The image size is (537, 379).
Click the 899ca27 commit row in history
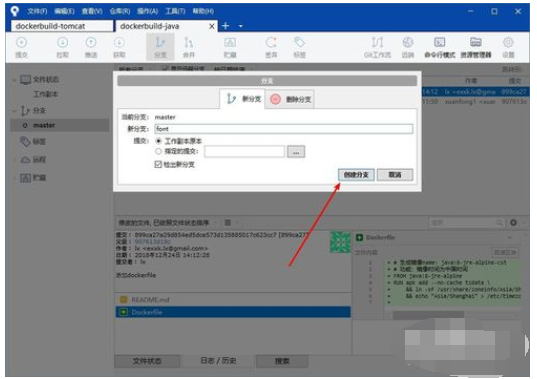[475, 92]
